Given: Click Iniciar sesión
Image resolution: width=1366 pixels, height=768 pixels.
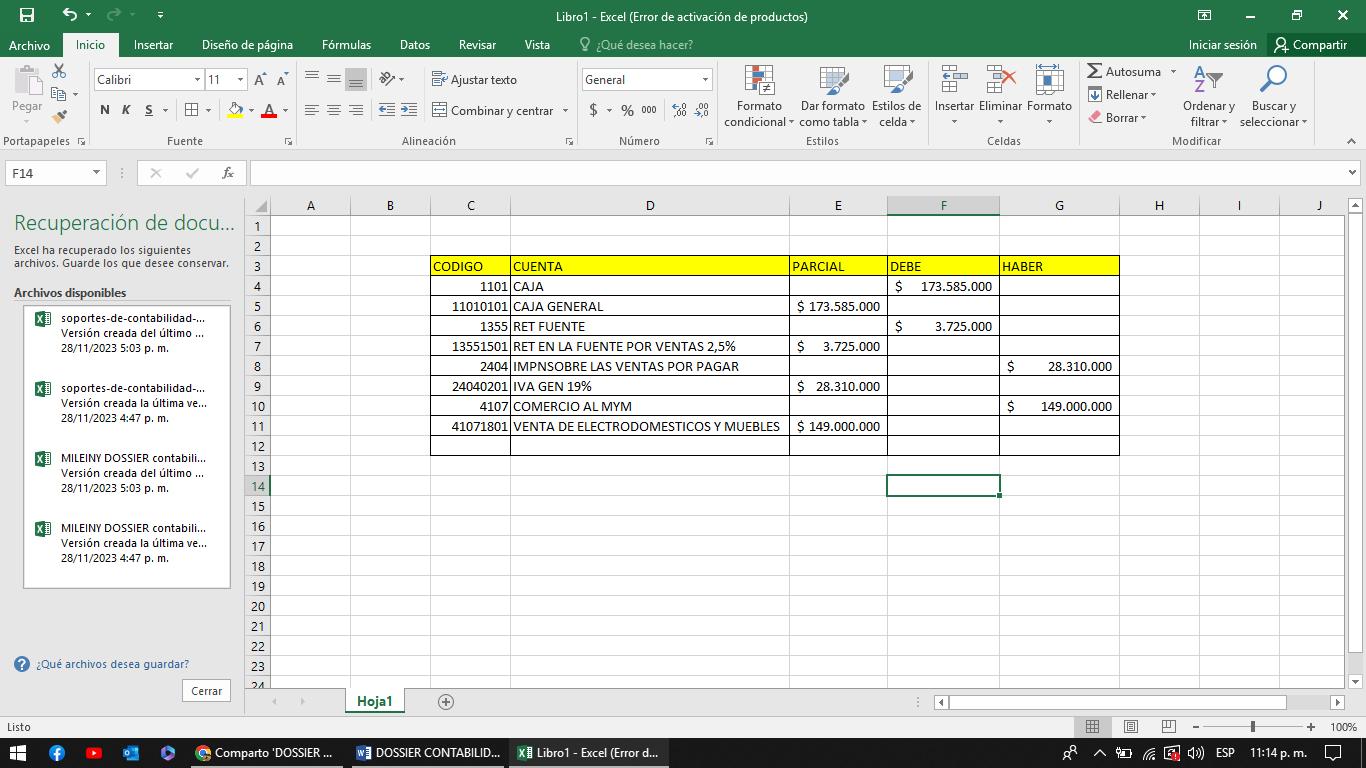Looking at the screenshot, I should (x=1222, y=45).
